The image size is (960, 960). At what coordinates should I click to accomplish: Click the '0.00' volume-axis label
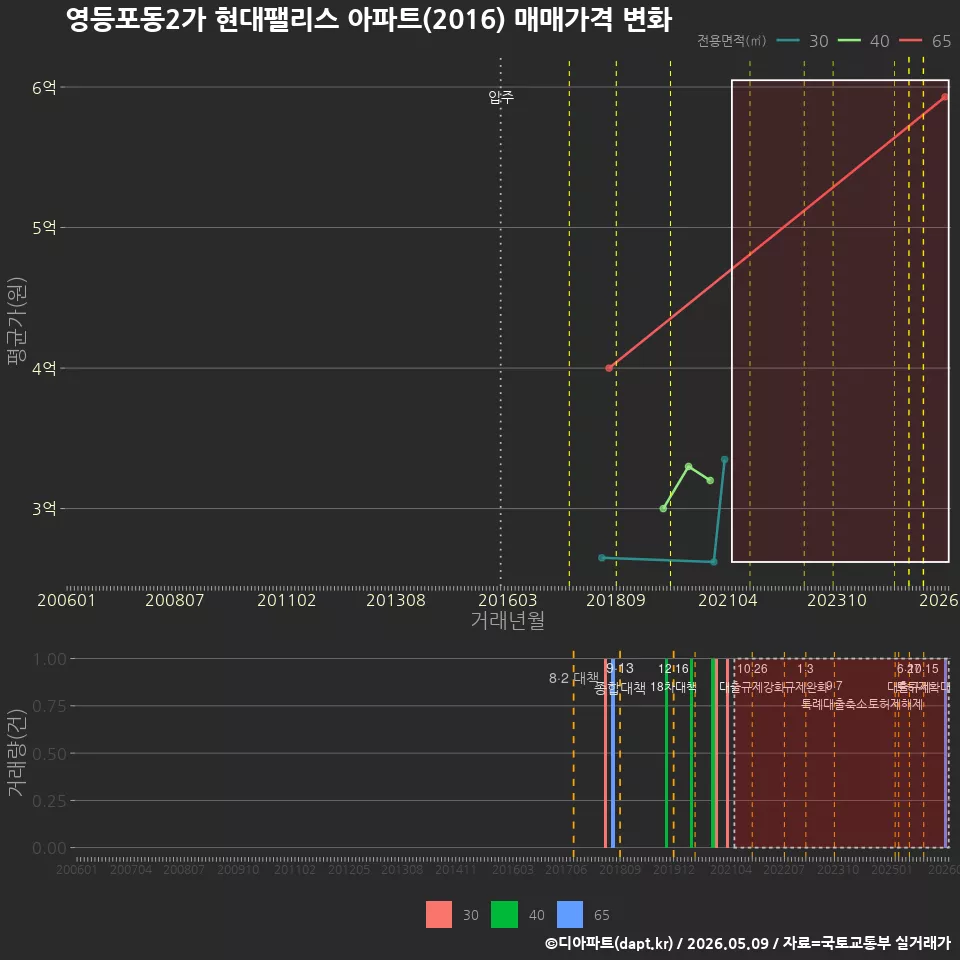click(50, 849)
